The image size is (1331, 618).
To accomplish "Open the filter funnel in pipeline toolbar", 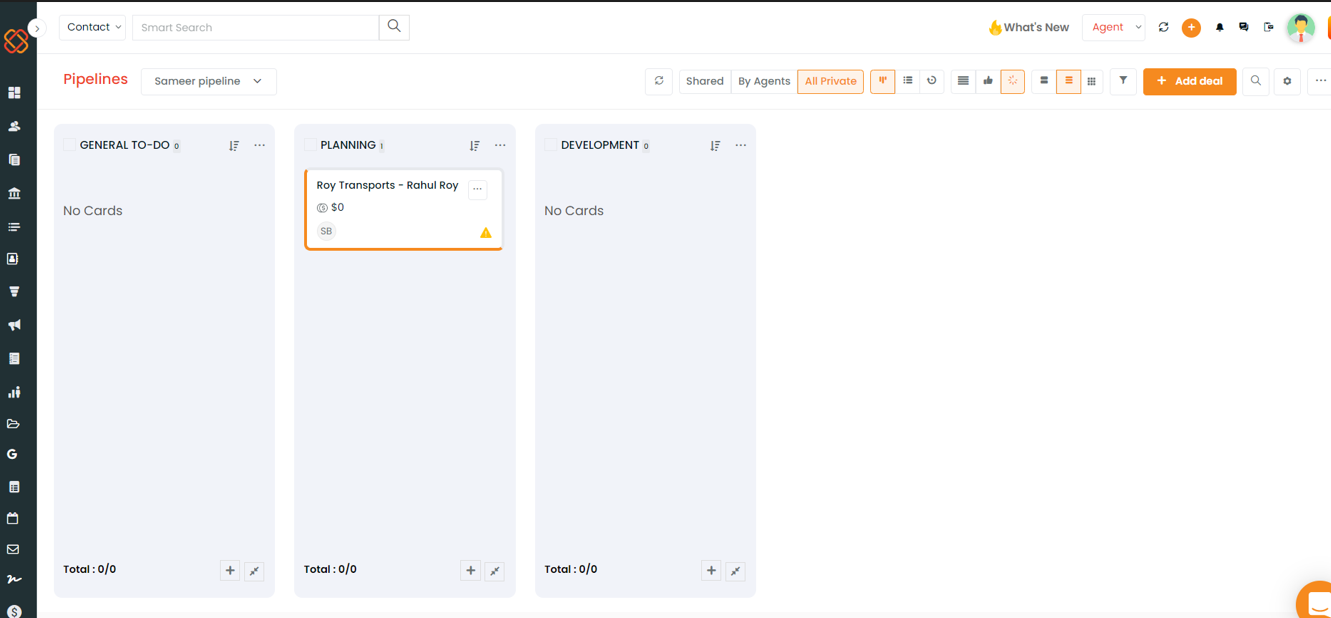I will pyautogui.click(x=1123, y=81).
